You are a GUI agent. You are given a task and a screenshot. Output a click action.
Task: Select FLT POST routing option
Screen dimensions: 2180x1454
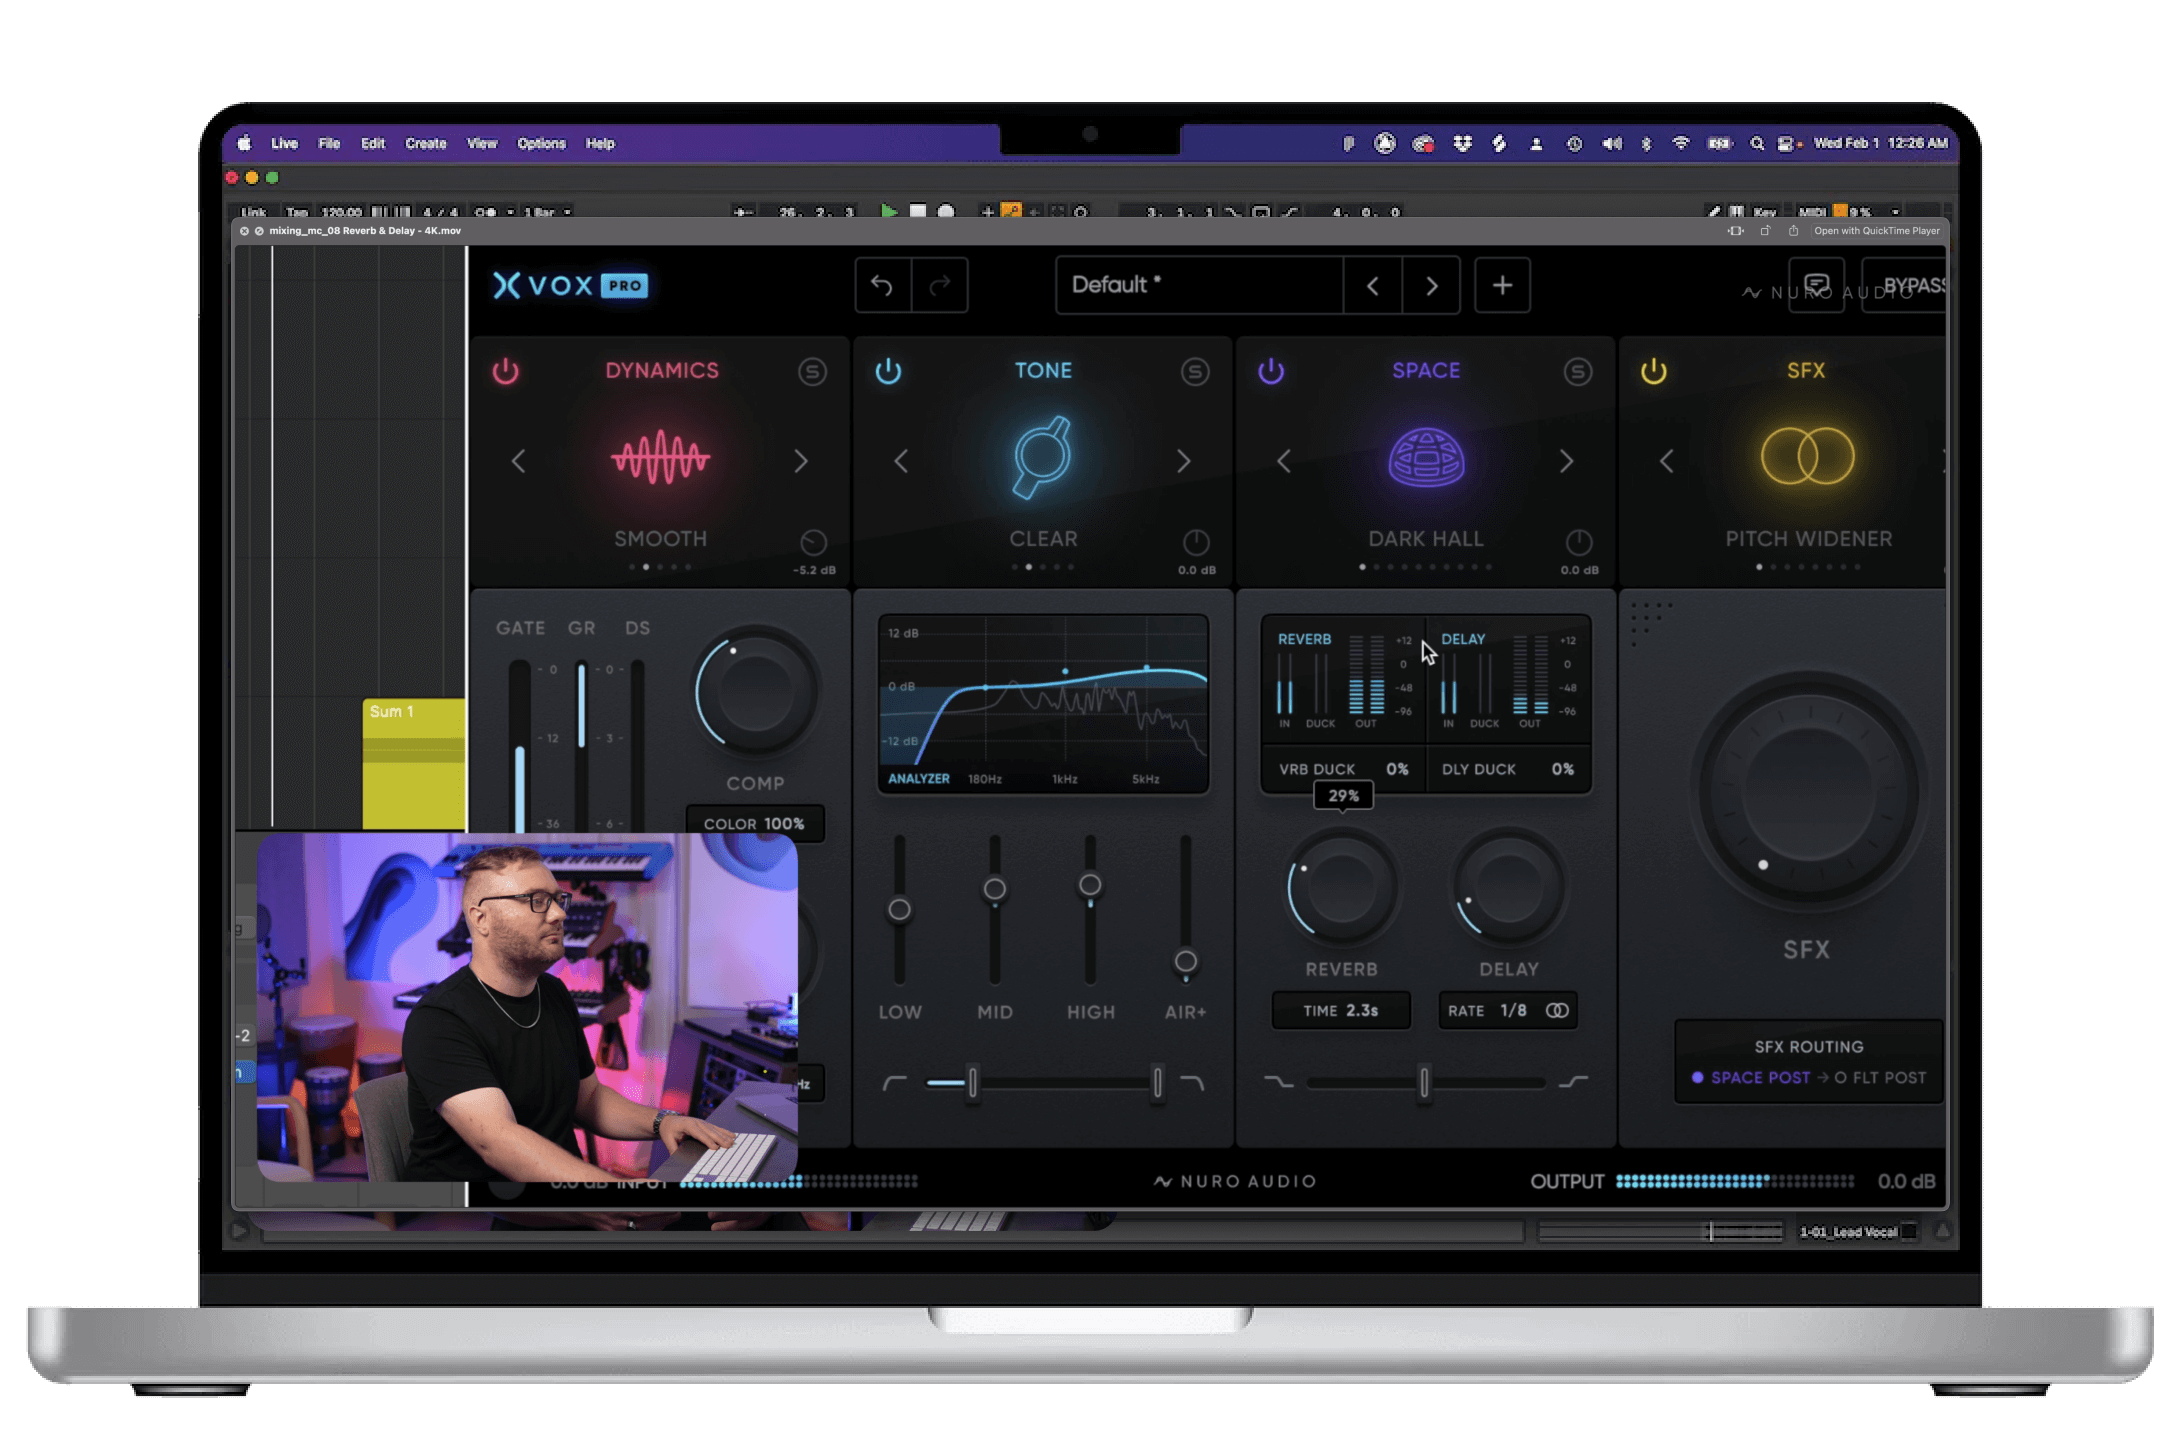tap(1880, 1077)
